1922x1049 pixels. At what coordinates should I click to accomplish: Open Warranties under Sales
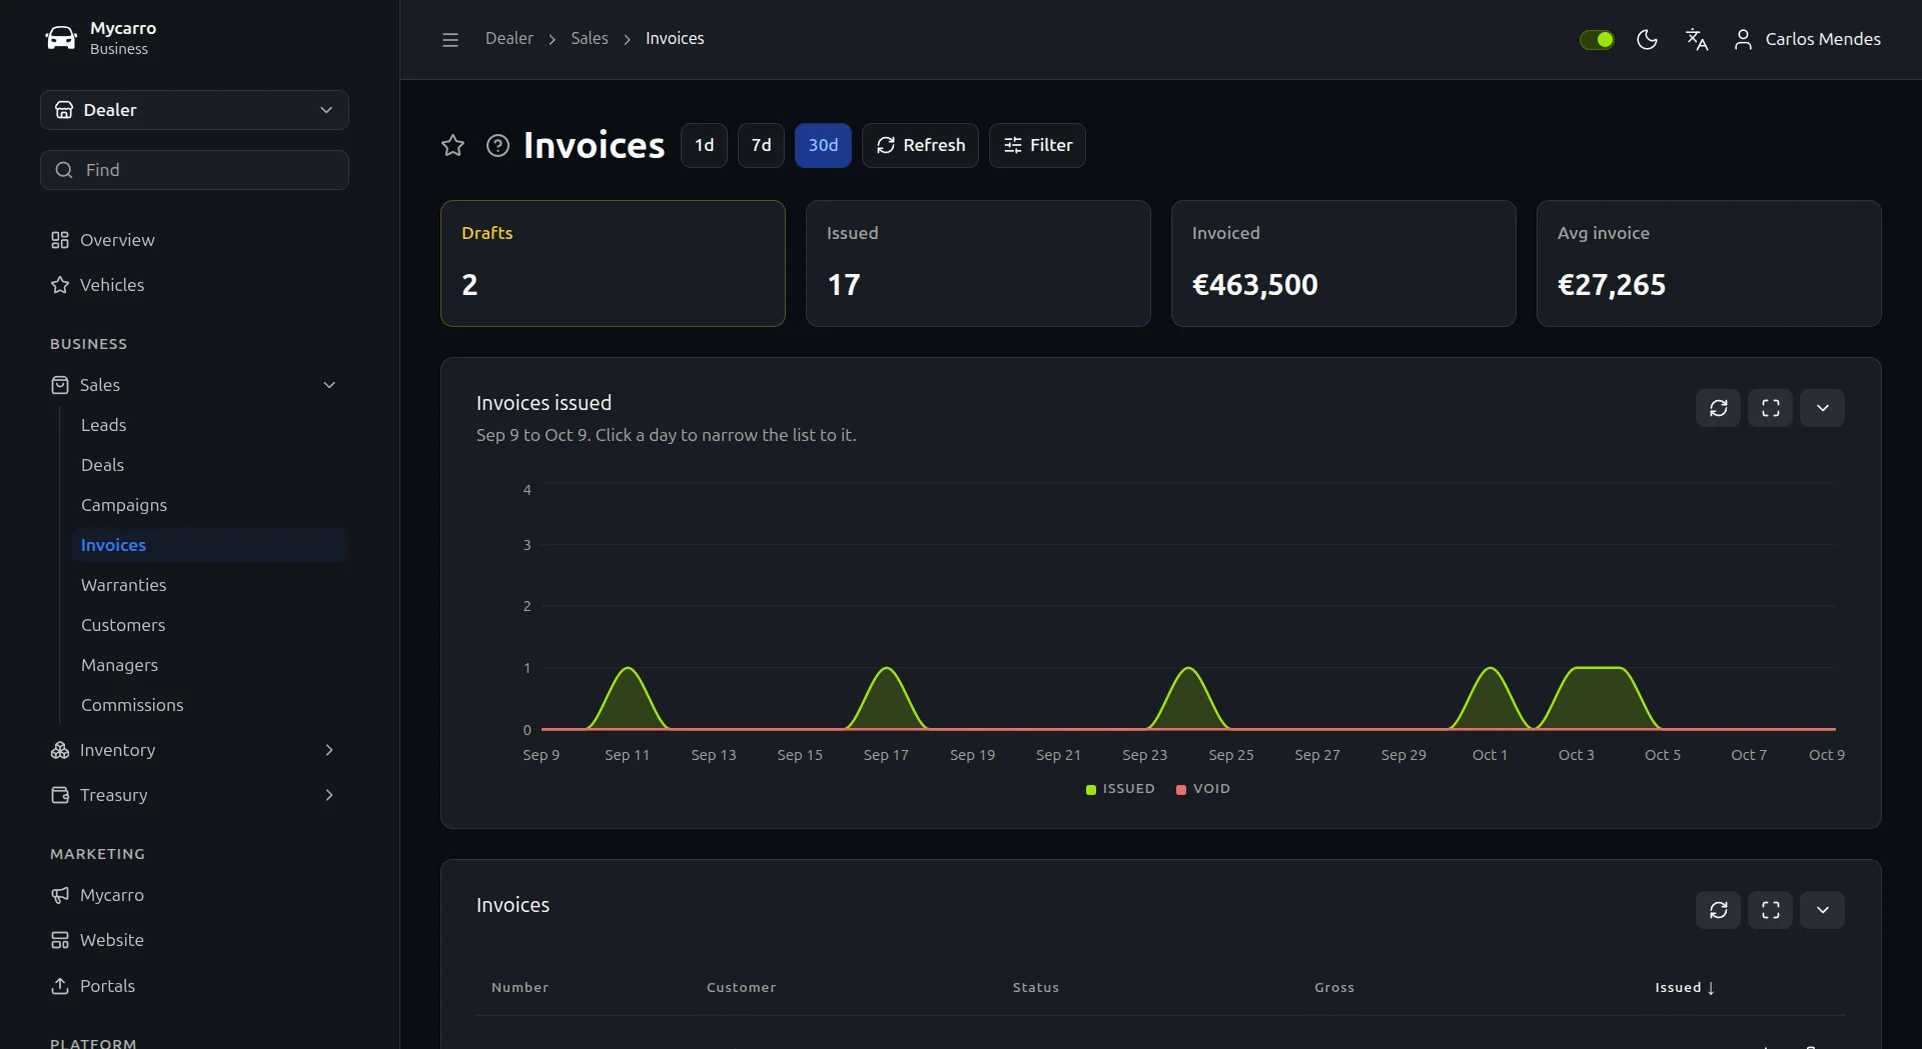[123, 585]
